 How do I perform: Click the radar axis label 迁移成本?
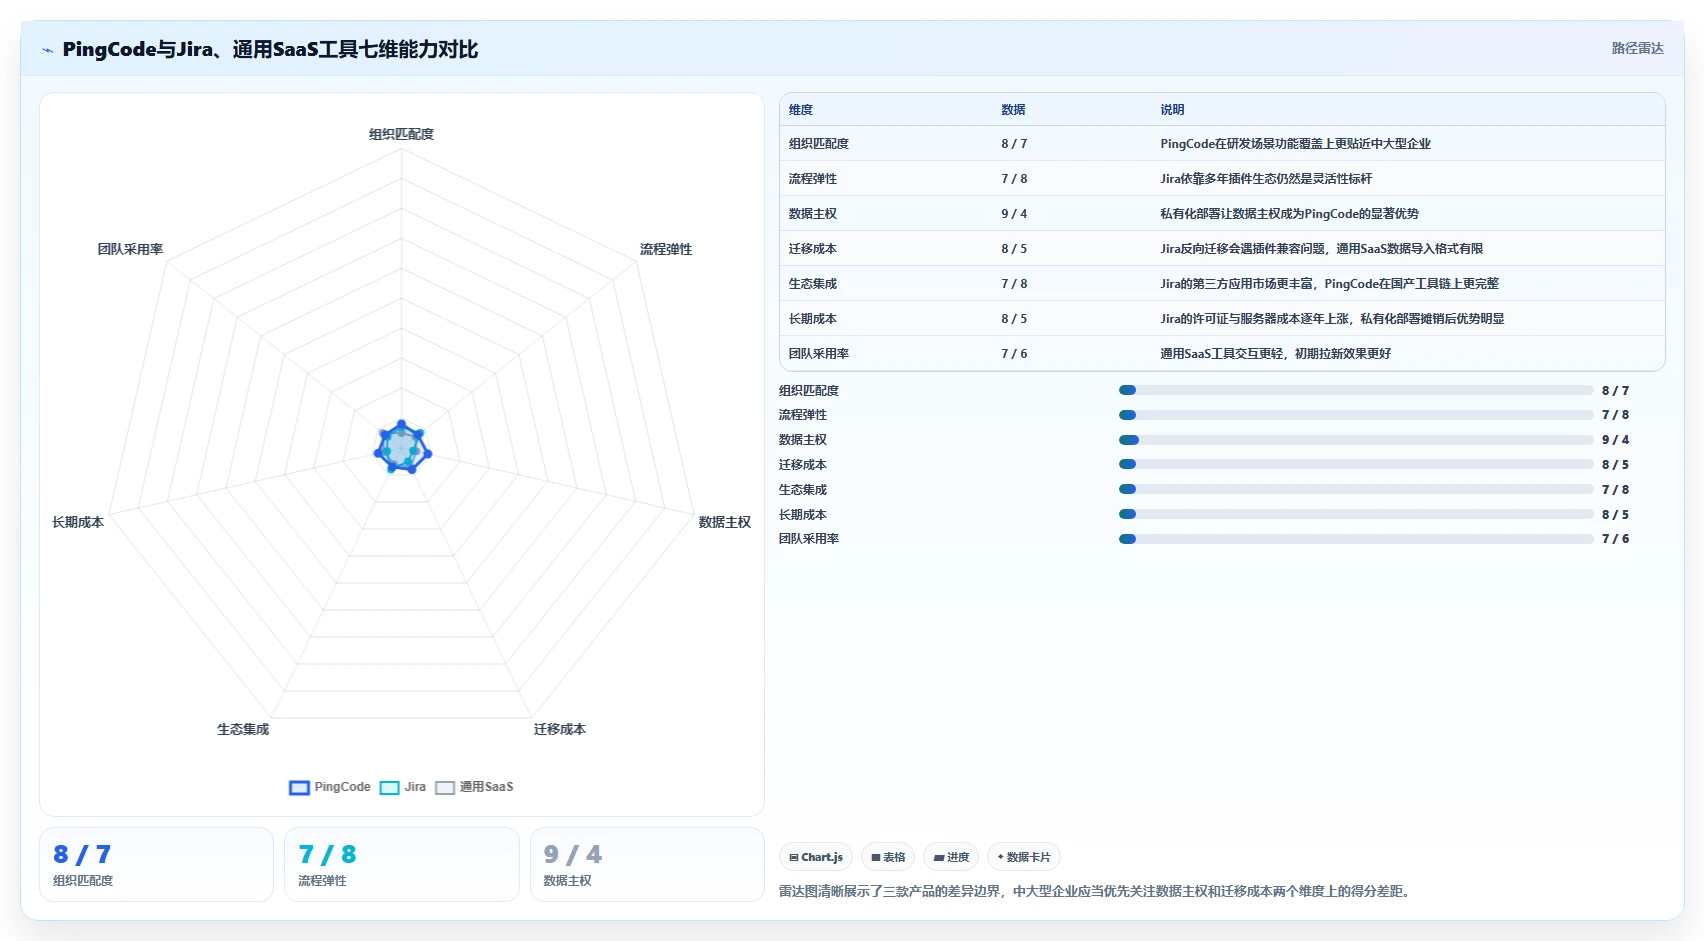click(x=560, y=729)
